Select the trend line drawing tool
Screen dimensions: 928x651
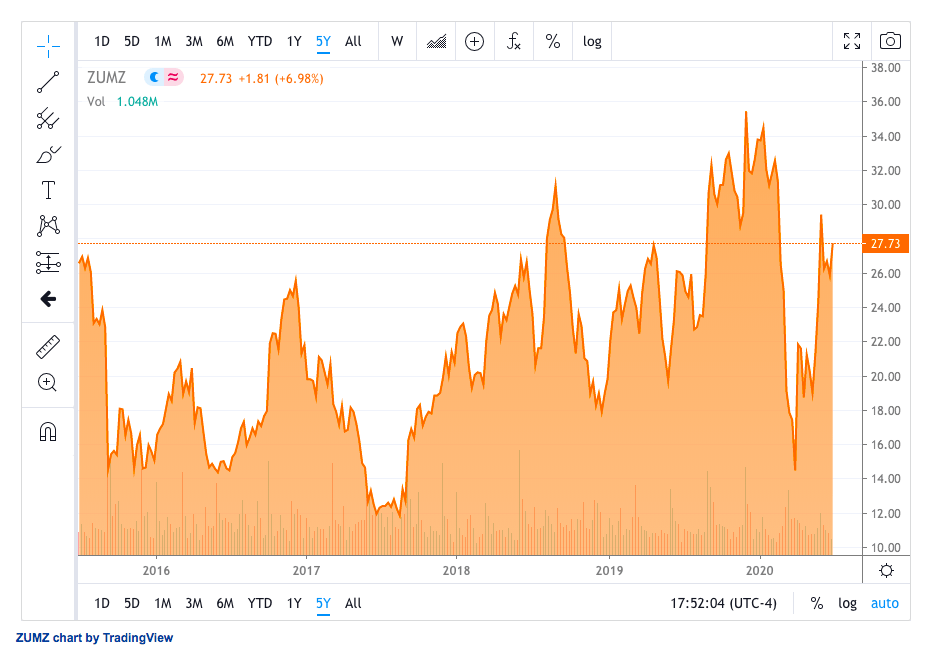tap(48, 82)
